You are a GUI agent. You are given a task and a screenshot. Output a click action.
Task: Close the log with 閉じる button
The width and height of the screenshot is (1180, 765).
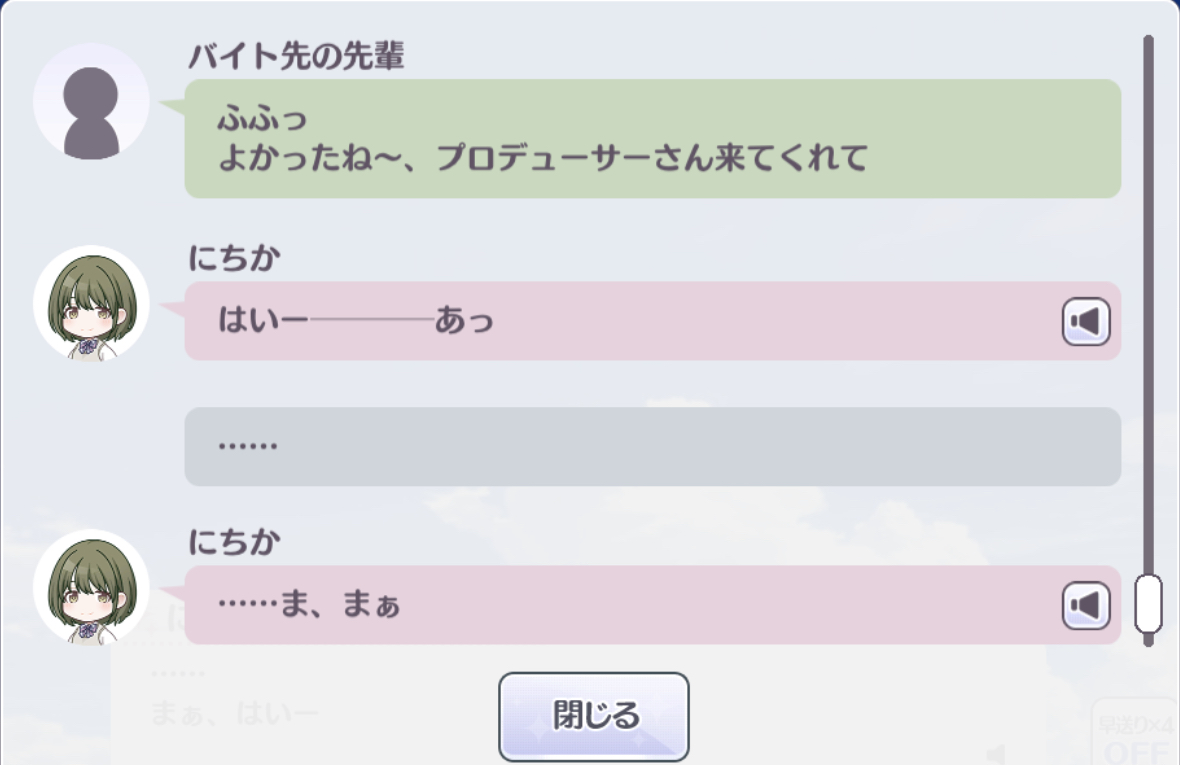[594, 716]
